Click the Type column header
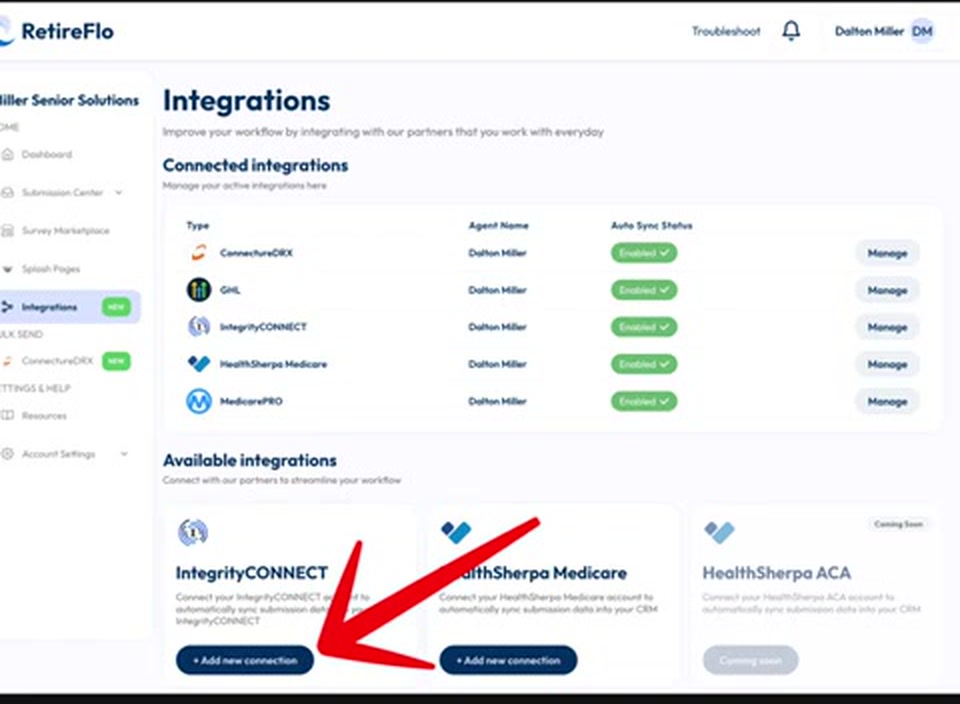 (x=198, y=225)
